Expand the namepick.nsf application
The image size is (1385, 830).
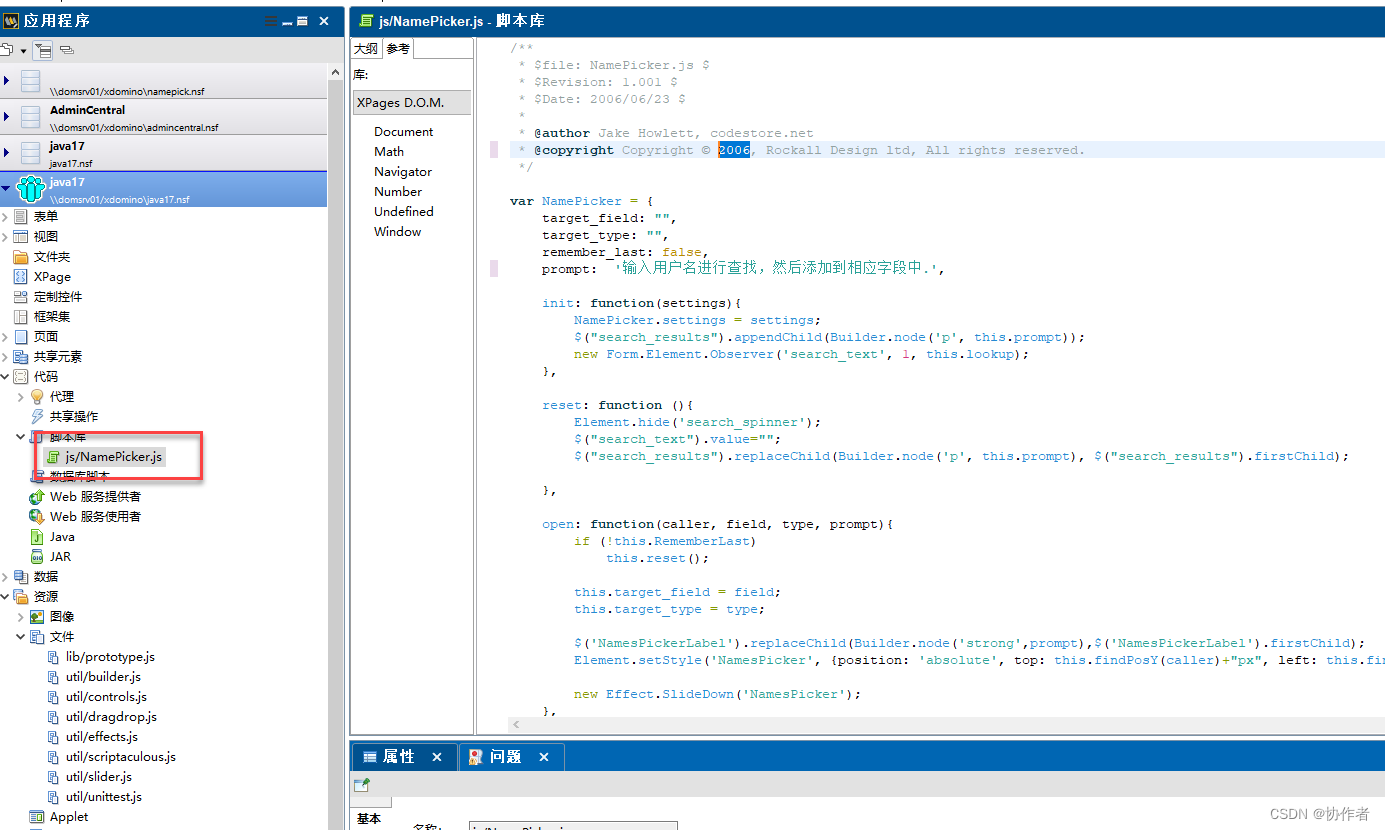pos(6,81)
